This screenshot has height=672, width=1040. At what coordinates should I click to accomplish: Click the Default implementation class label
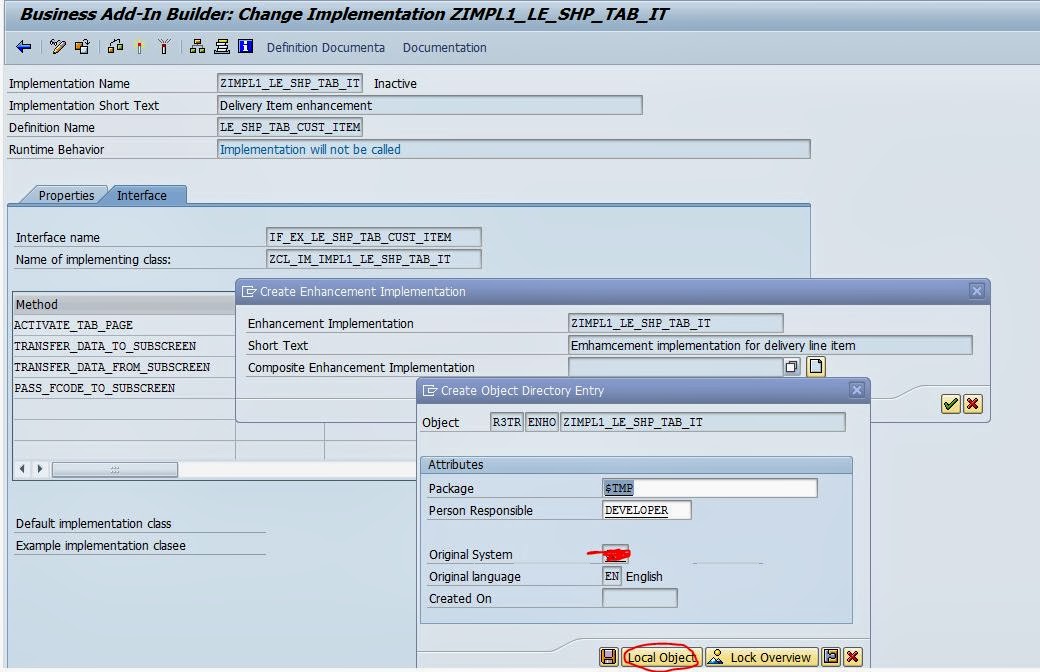(x=94, y=523)
